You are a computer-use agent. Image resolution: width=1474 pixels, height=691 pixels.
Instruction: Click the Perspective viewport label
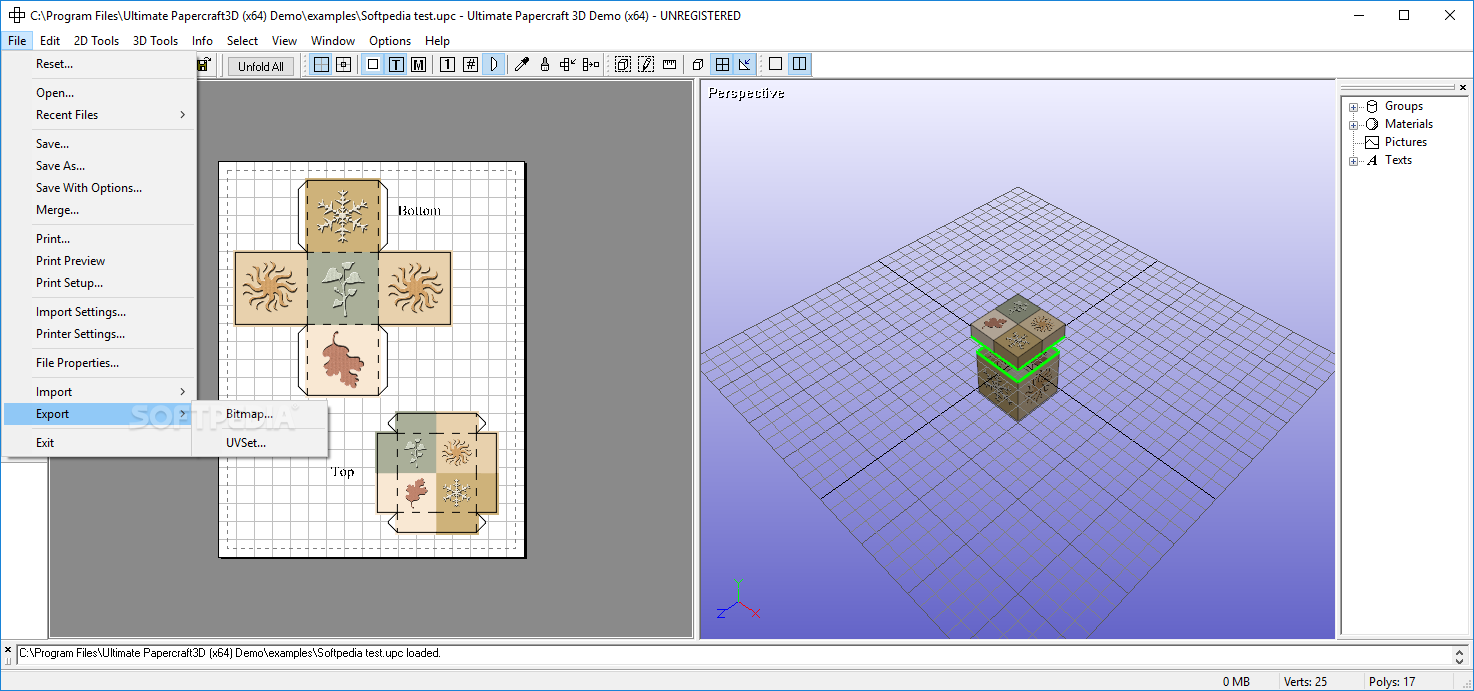pyautogui.click(x=746, y=93)
